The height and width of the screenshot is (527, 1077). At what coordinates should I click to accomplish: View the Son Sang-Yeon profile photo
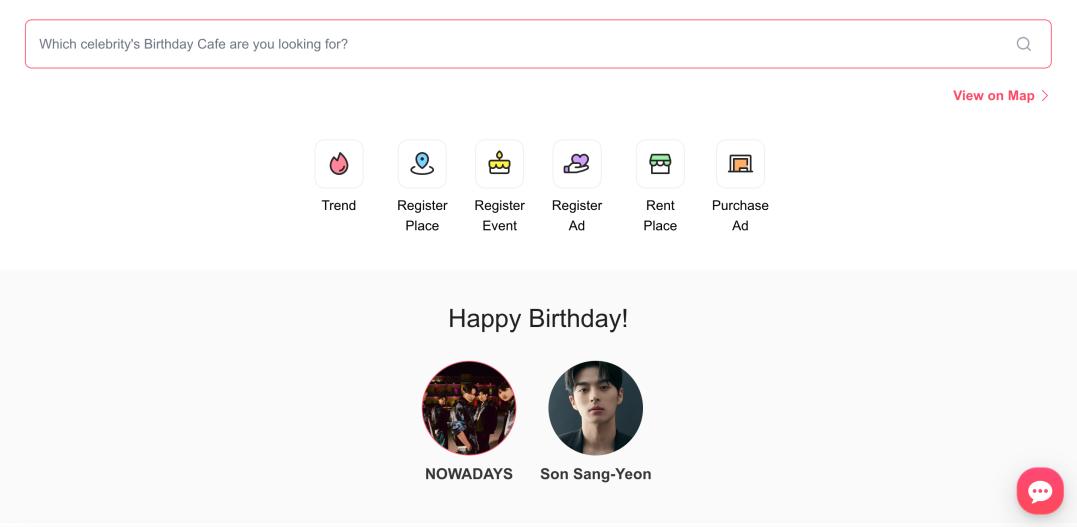point(595,408)
